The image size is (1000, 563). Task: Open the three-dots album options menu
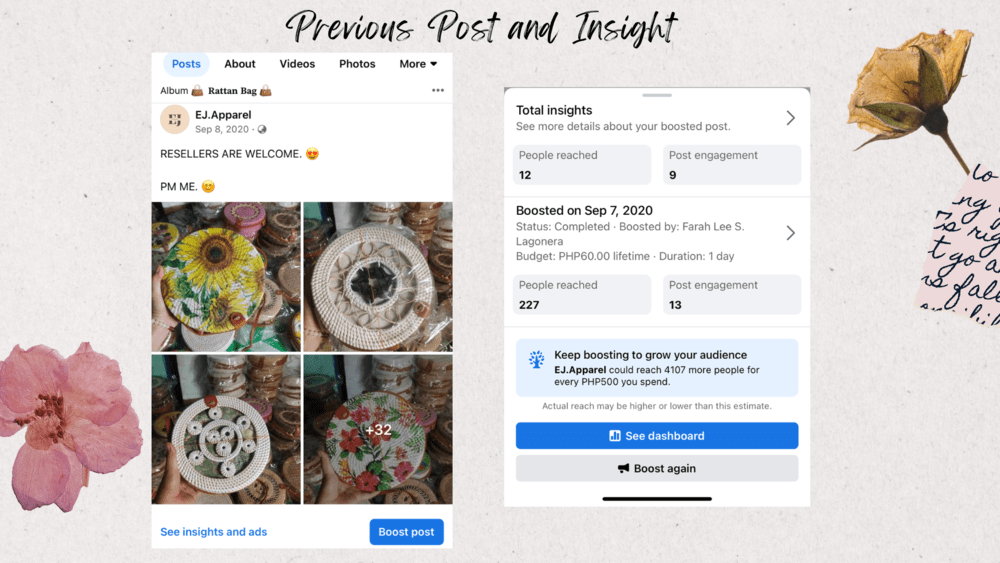[437, 91]
